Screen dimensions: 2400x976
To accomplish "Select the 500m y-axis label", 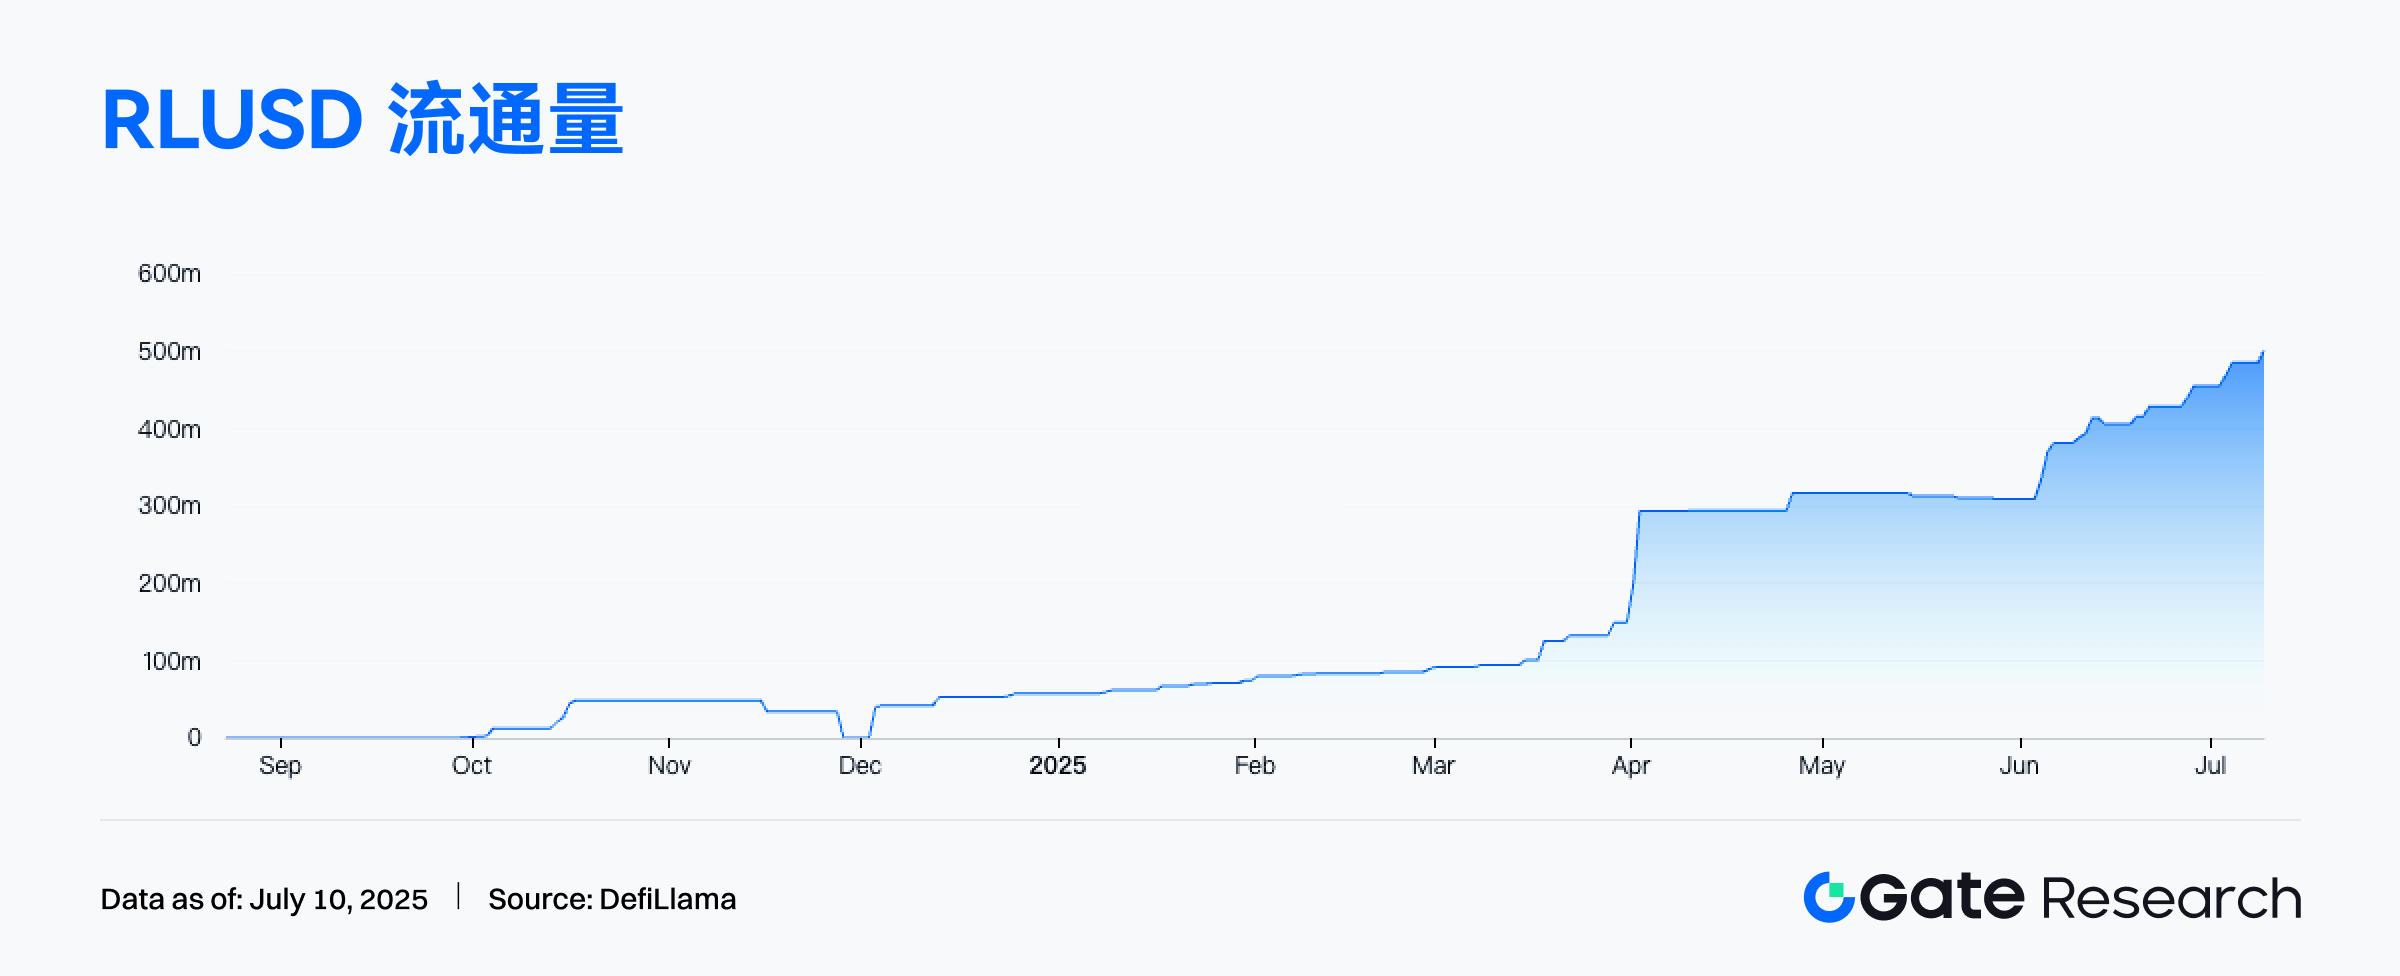I will [x=170, y=352].
